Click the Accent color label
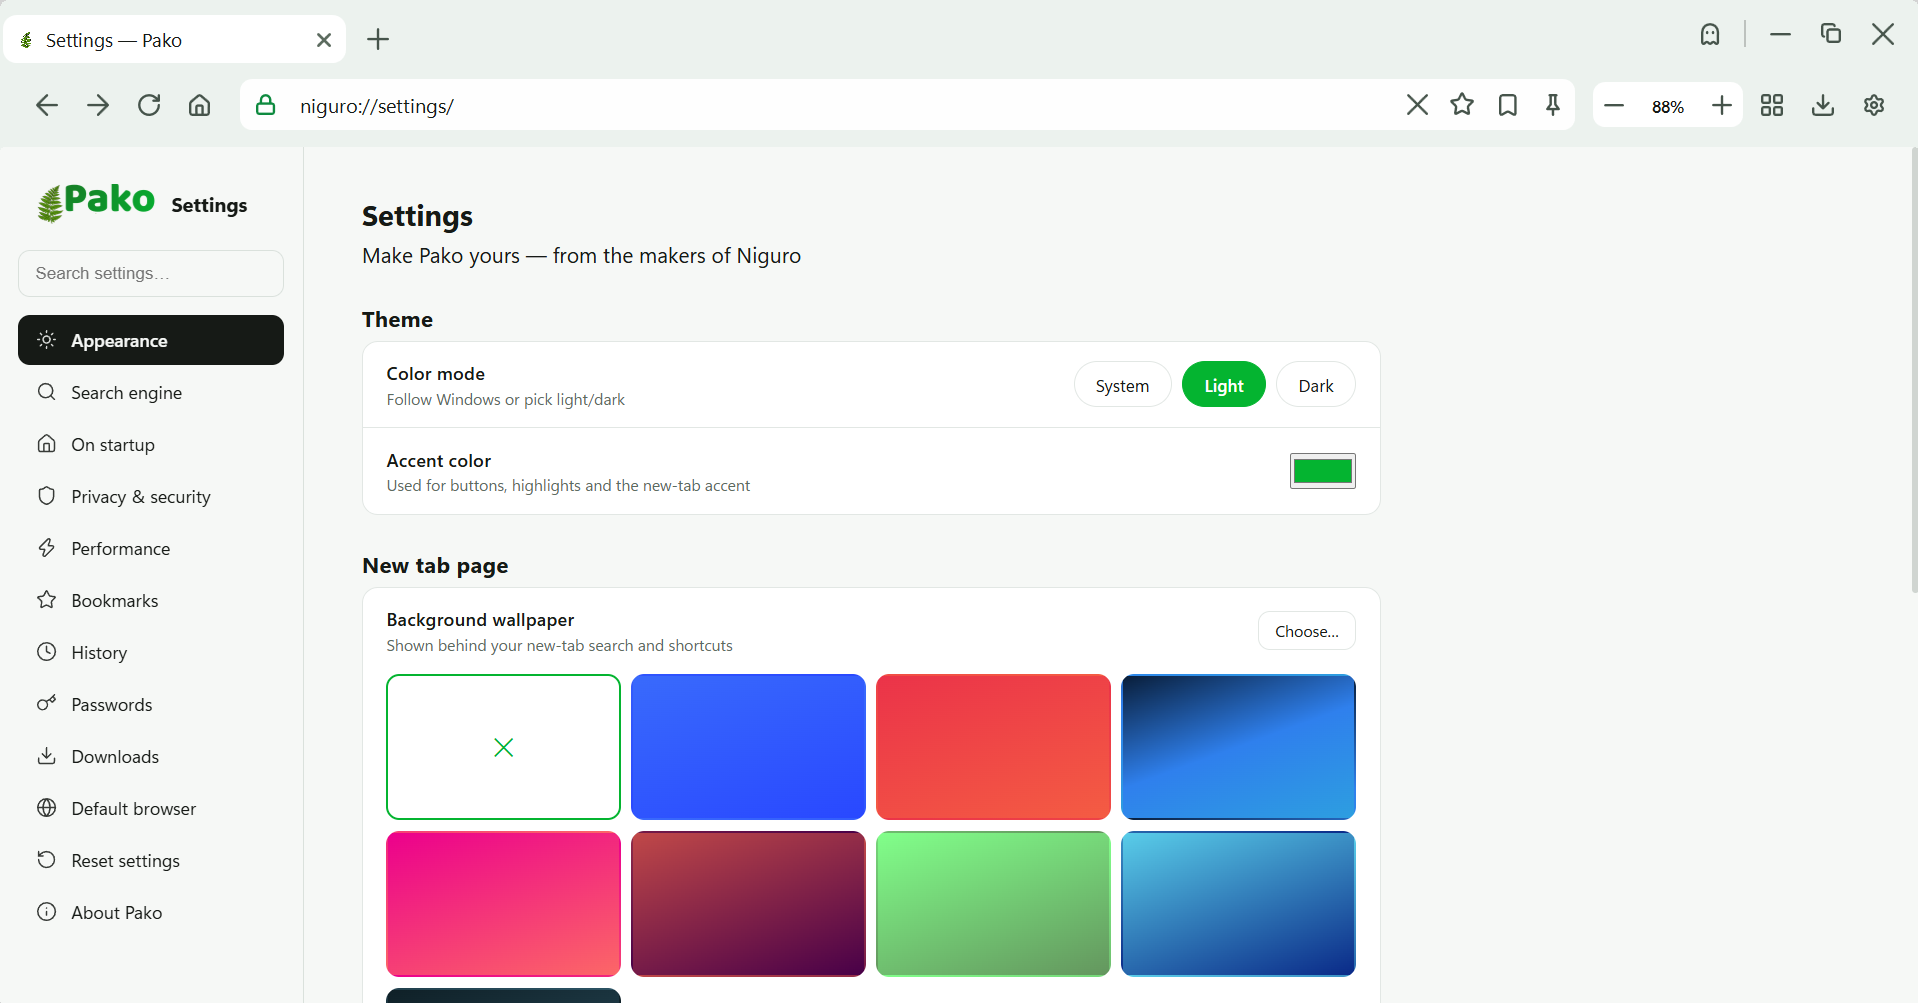Image resolution: width=1918 pixels, height=1003 pixels. pyautogui.click(x=439, y=461)
